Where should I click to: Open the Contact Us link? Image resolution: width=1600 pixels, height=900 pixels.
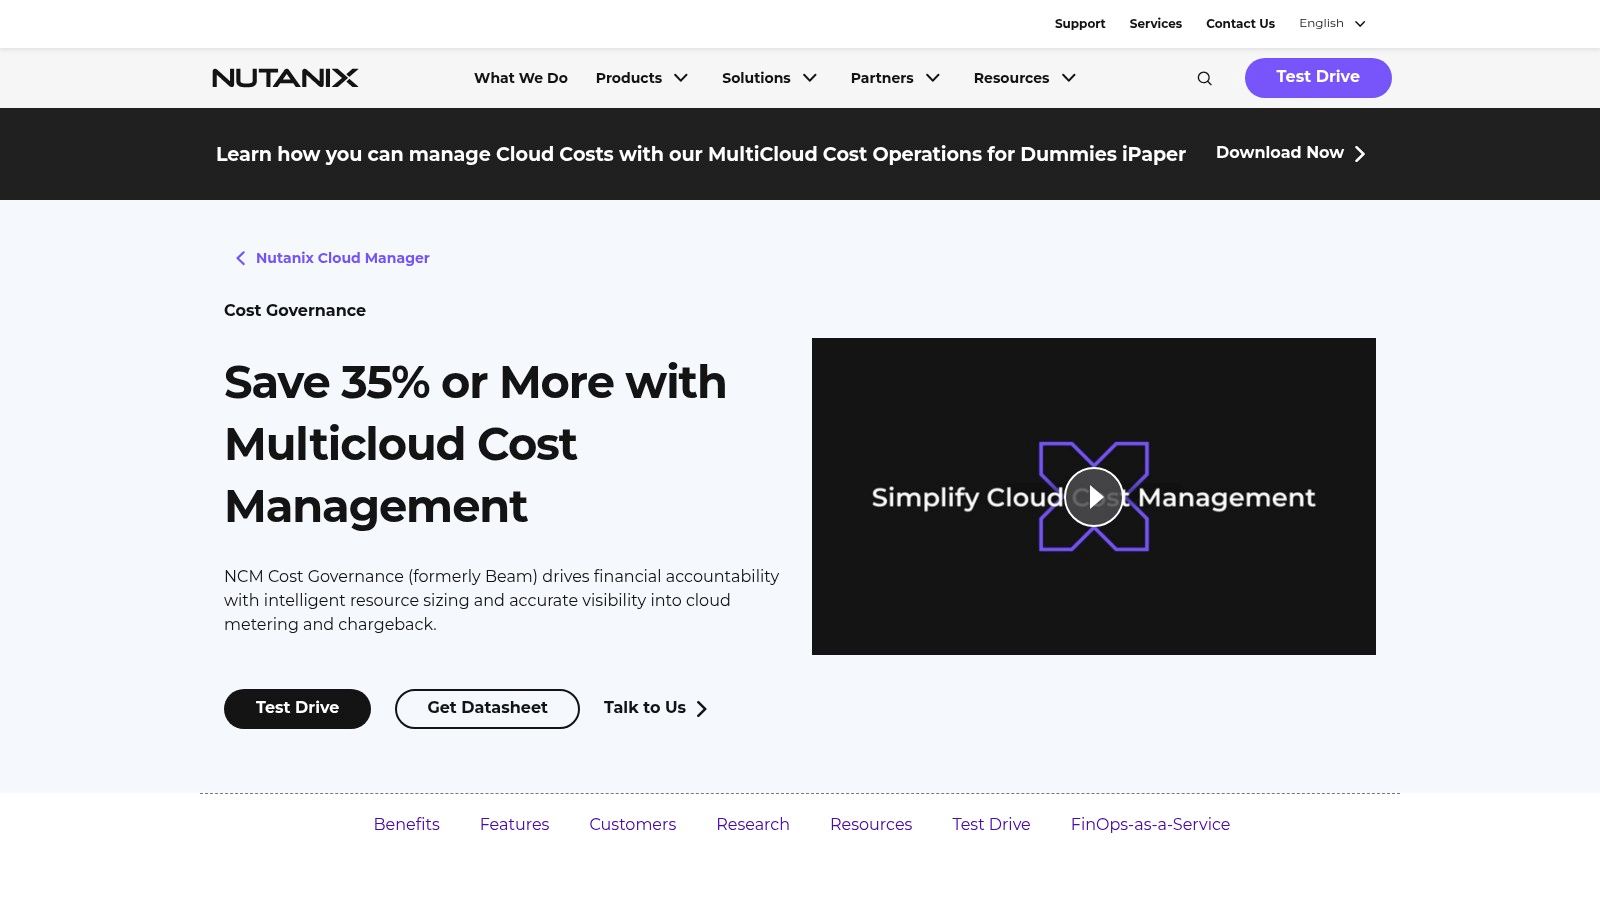tap(1240, 23)
